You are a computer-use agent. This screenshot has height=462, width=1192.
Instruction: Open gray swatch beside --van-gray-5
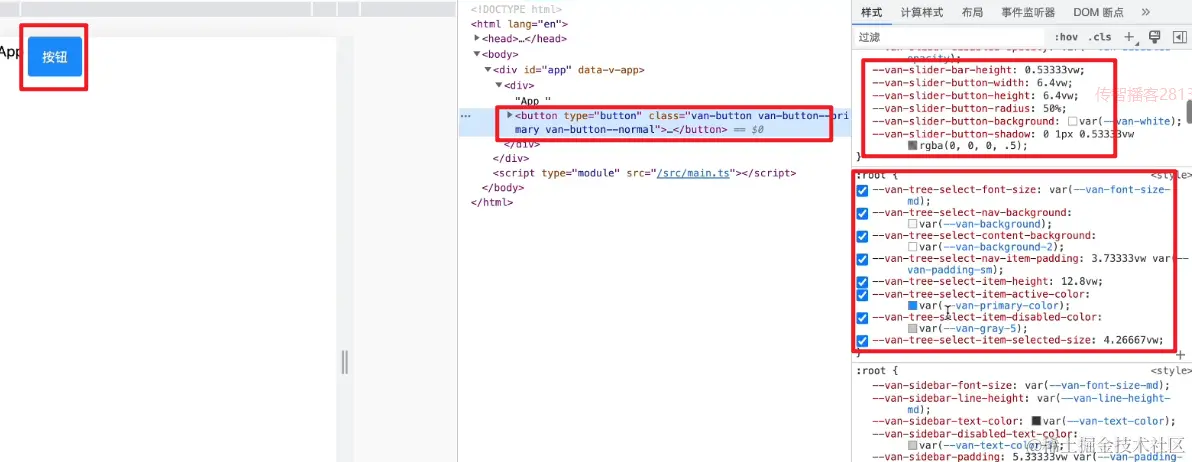913,329
